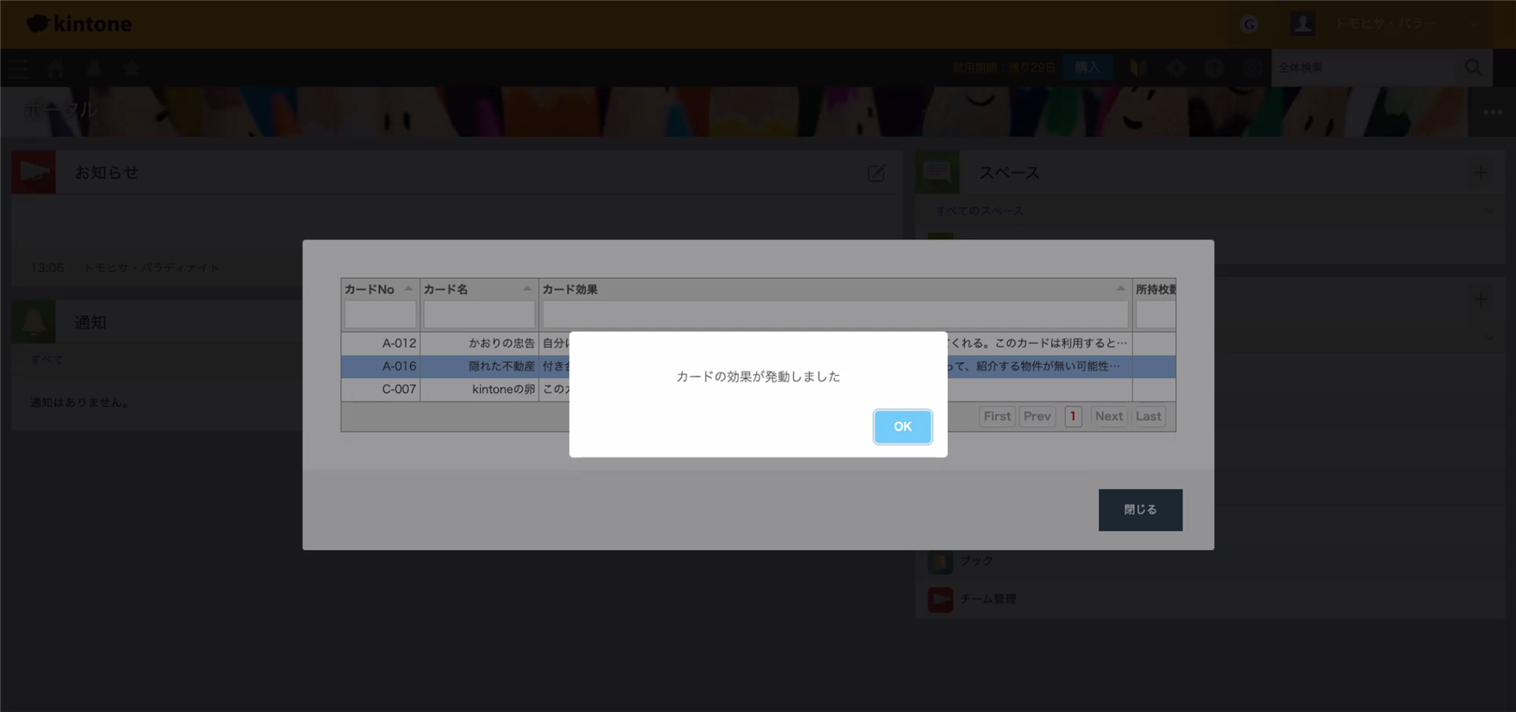Open notifications via the navigation bar bell icon

point(94,68)
